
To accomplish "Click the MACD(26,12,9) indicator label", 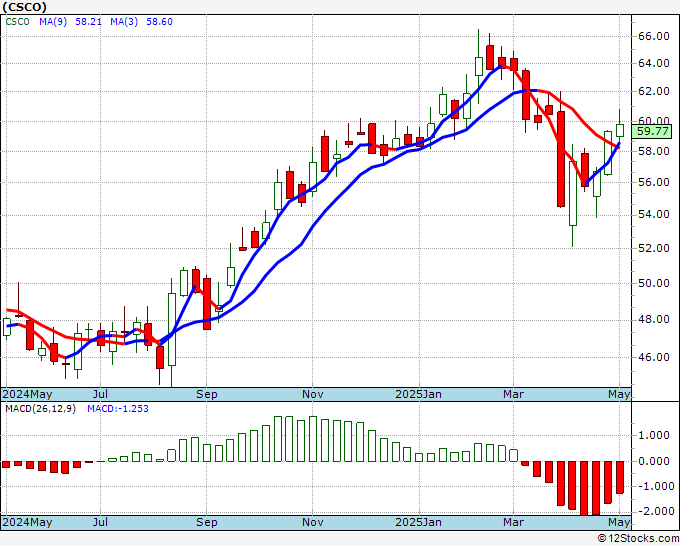I will coord(40,409).
